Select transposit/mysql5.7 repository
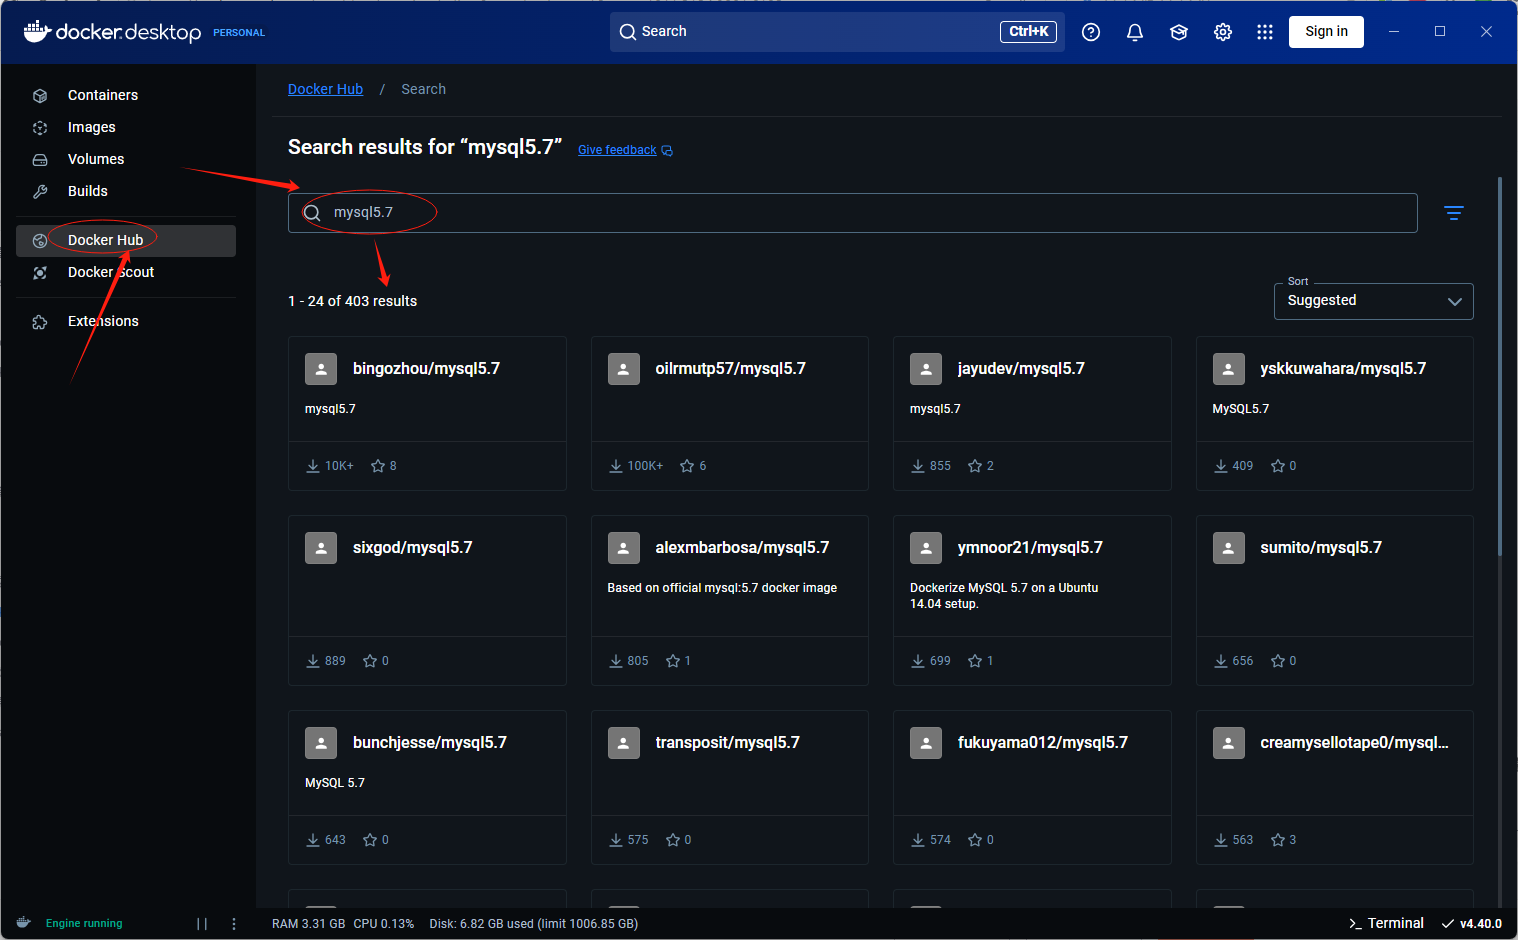The image size is (1518, 940). (x=730, y=787)
